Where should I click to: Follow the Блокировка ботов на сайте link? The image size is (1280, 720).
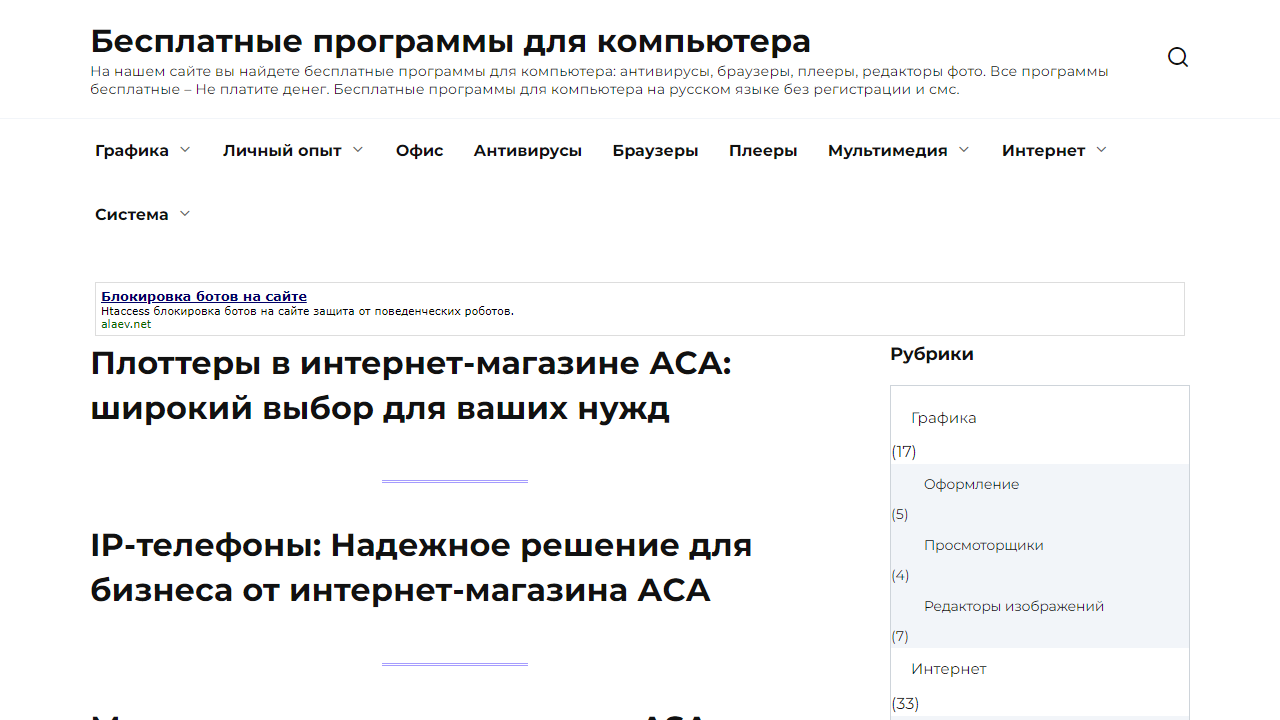[x=203, y=296]
